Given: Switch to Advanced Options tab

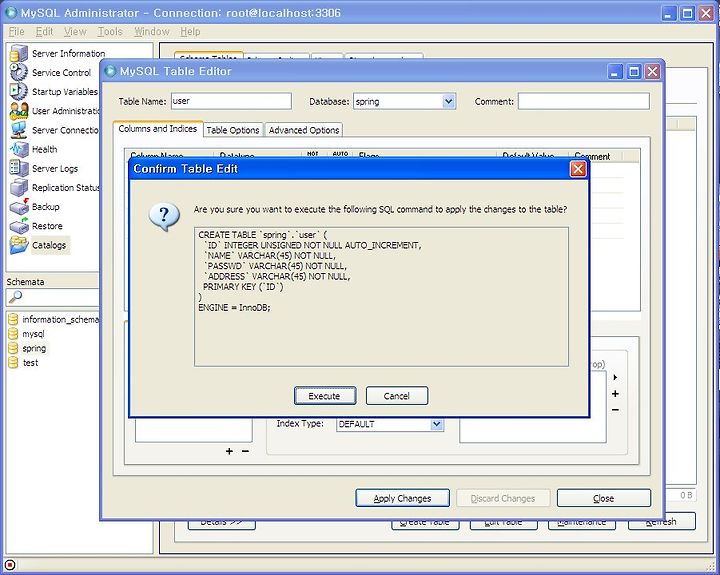Looking at the screenshot, I should coord(304,130).
